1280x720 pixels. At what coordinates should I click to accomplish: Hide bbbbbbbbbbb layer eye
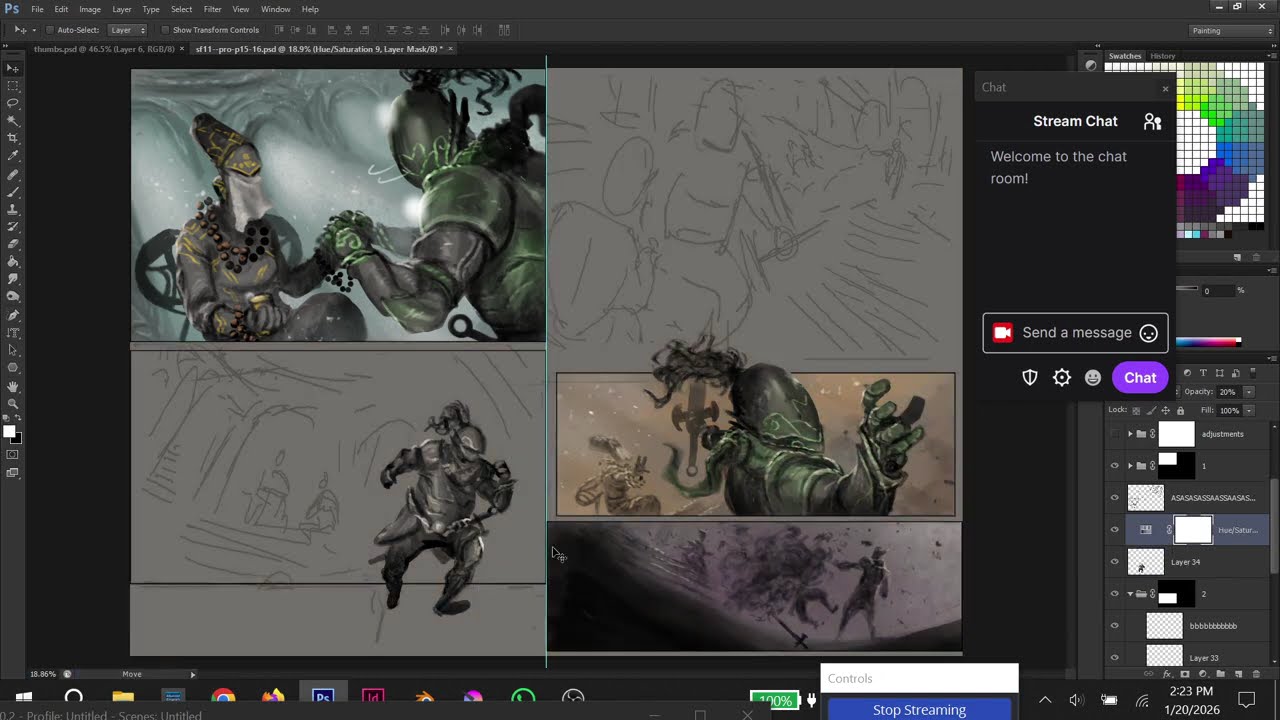point(1115,626)
